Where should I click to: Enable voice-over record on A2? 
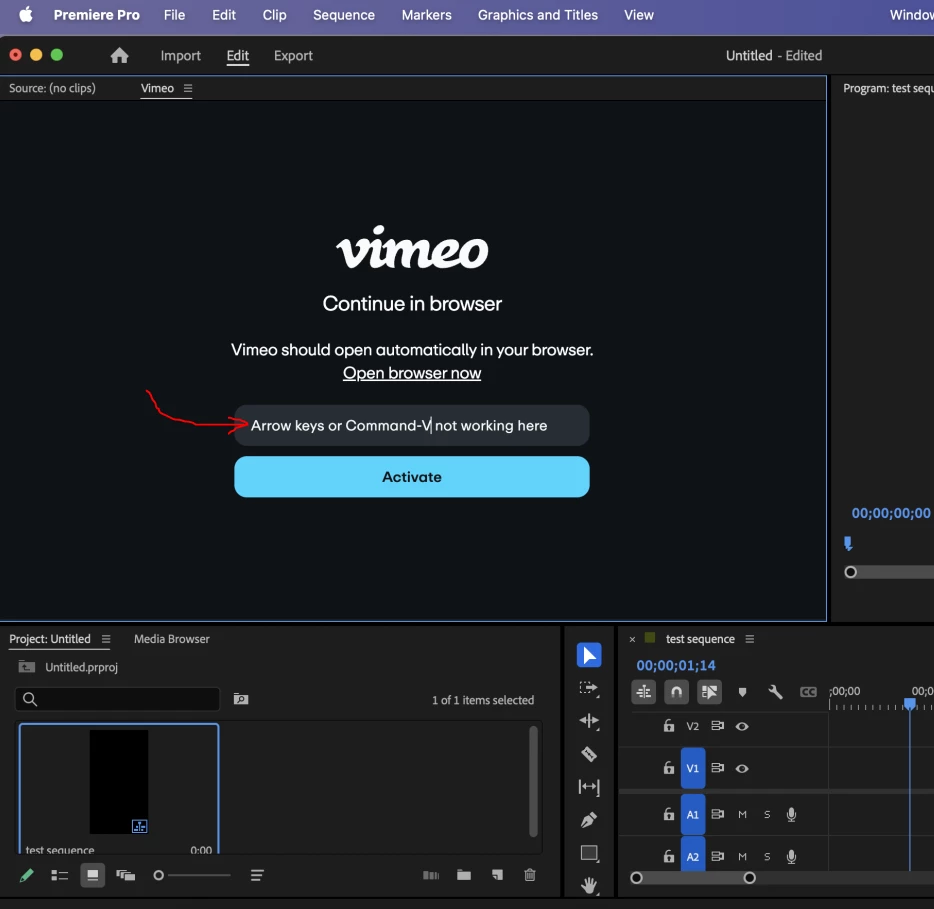pyautogui.click(x=791, y=857)
